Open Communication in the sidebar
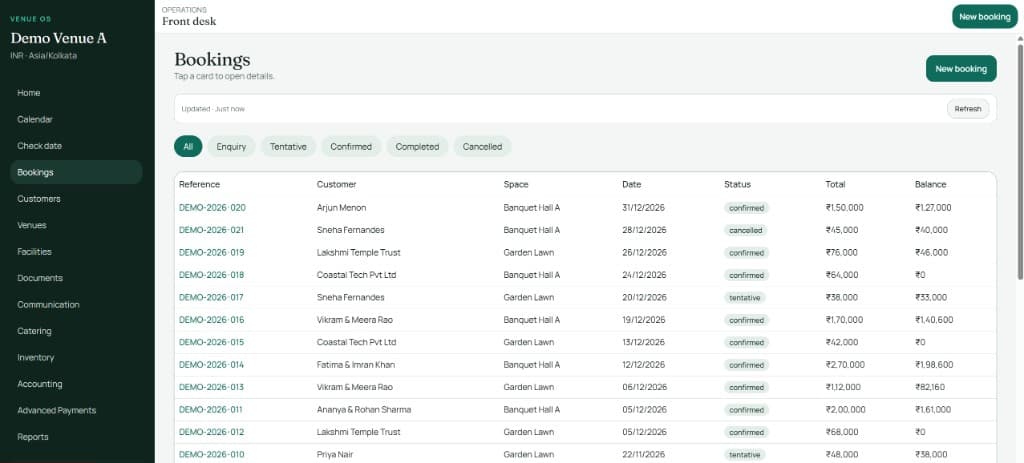This screenshot has height=463, width=1024. [76, 304]
